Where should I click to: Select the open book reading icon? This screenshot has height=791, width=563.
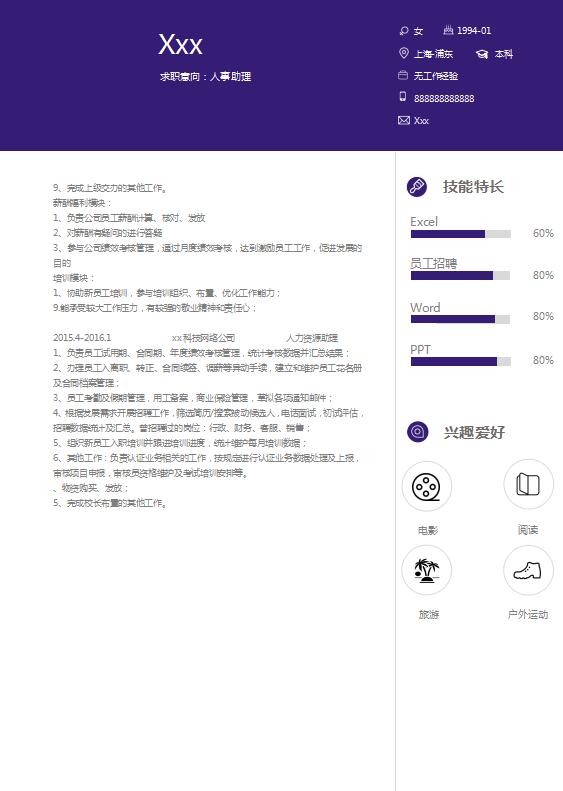528,485
